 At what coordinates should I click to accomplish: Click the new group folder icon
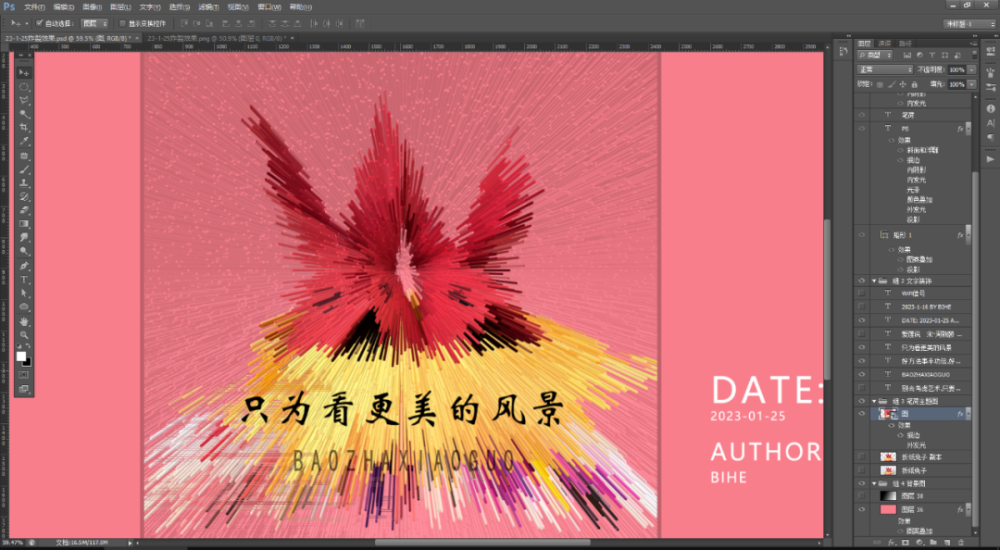point(933,543)
